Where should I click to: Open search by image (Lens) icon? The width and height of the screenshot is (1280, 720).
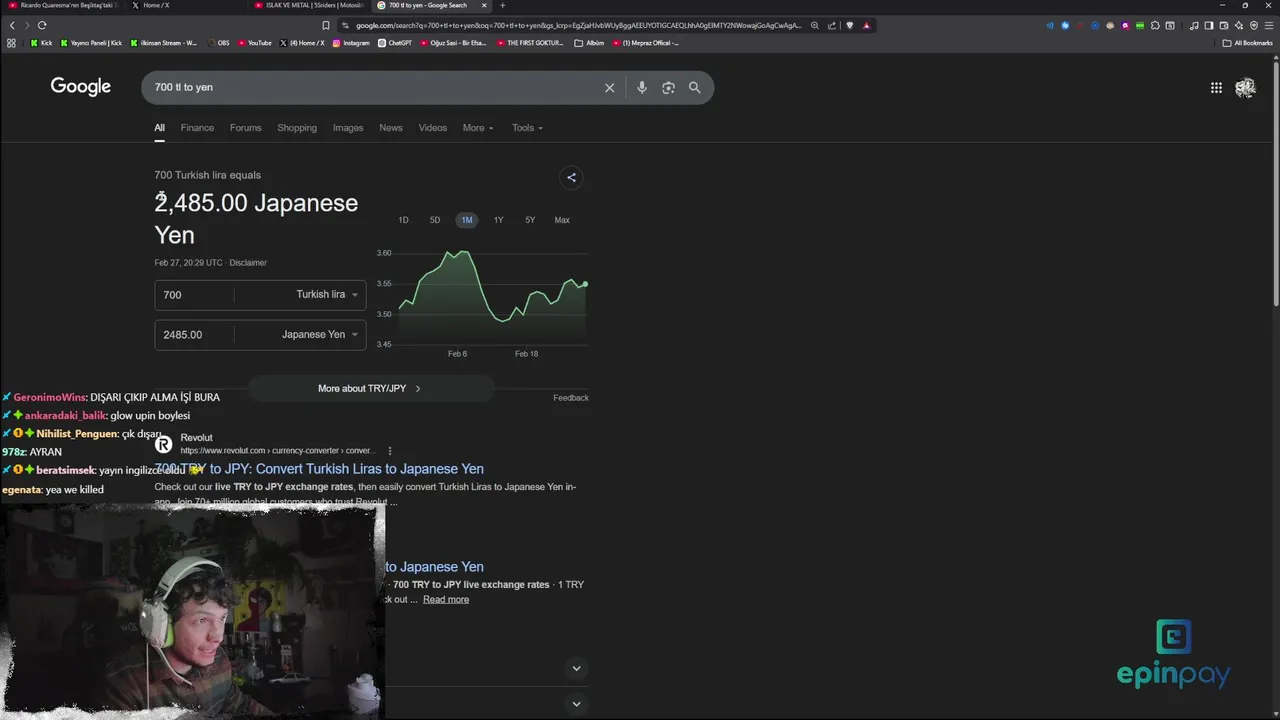[x=668, y=87]
